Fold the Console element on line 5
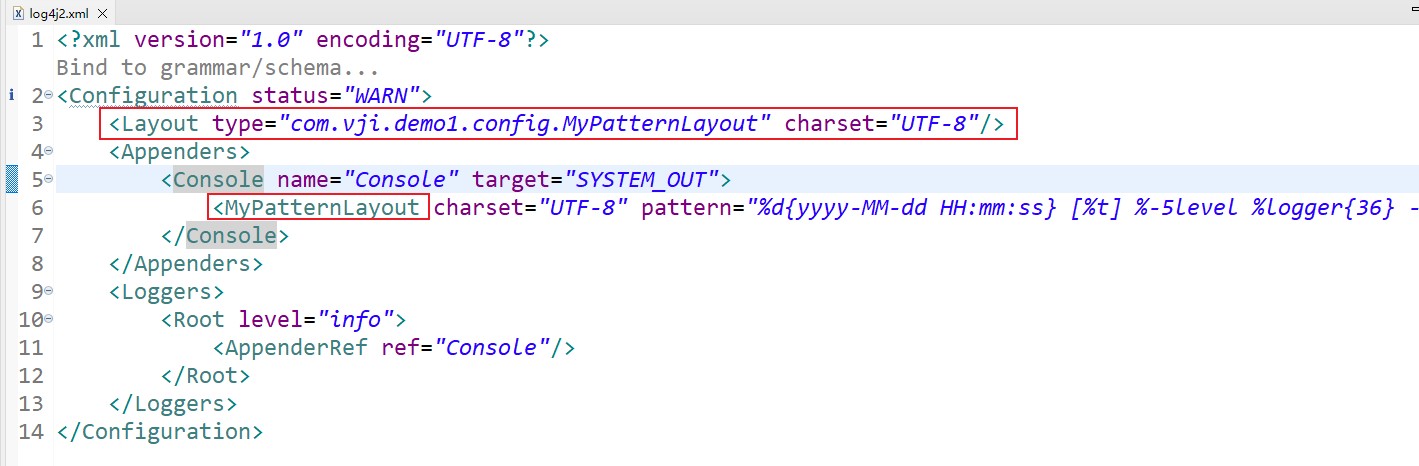The image size is (1419, 466). point(50,180)
